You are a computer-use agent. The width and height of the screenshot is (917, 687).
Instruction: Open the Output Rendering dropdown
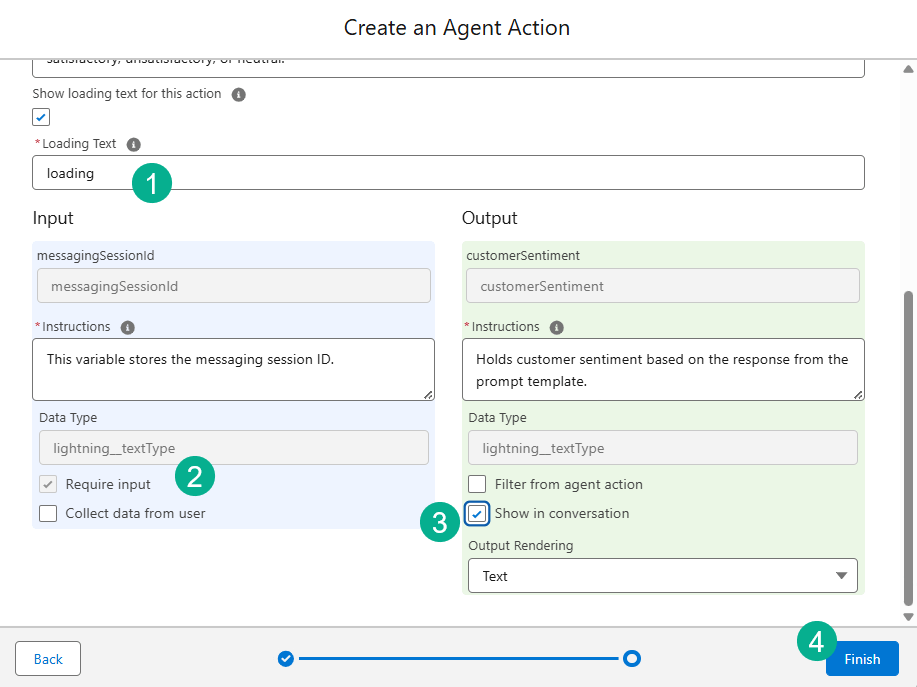pyautogui.click(x=662, y=576)
